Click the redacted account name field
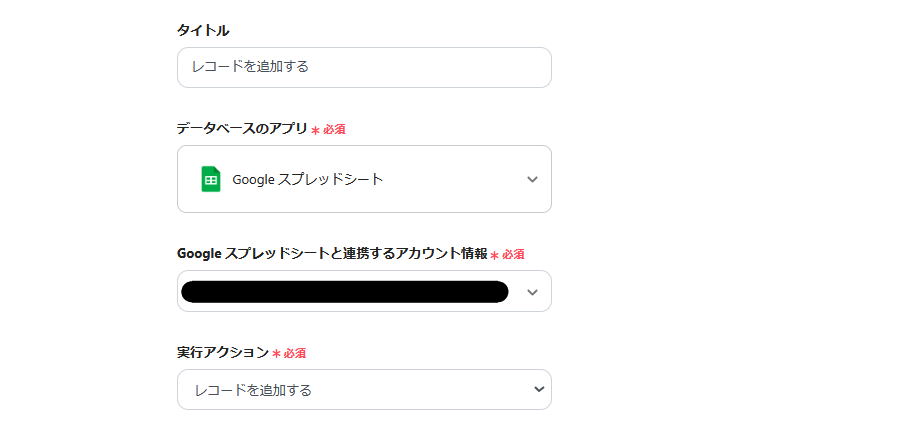This screenshot has height=435, width=897. coord(344,292)
